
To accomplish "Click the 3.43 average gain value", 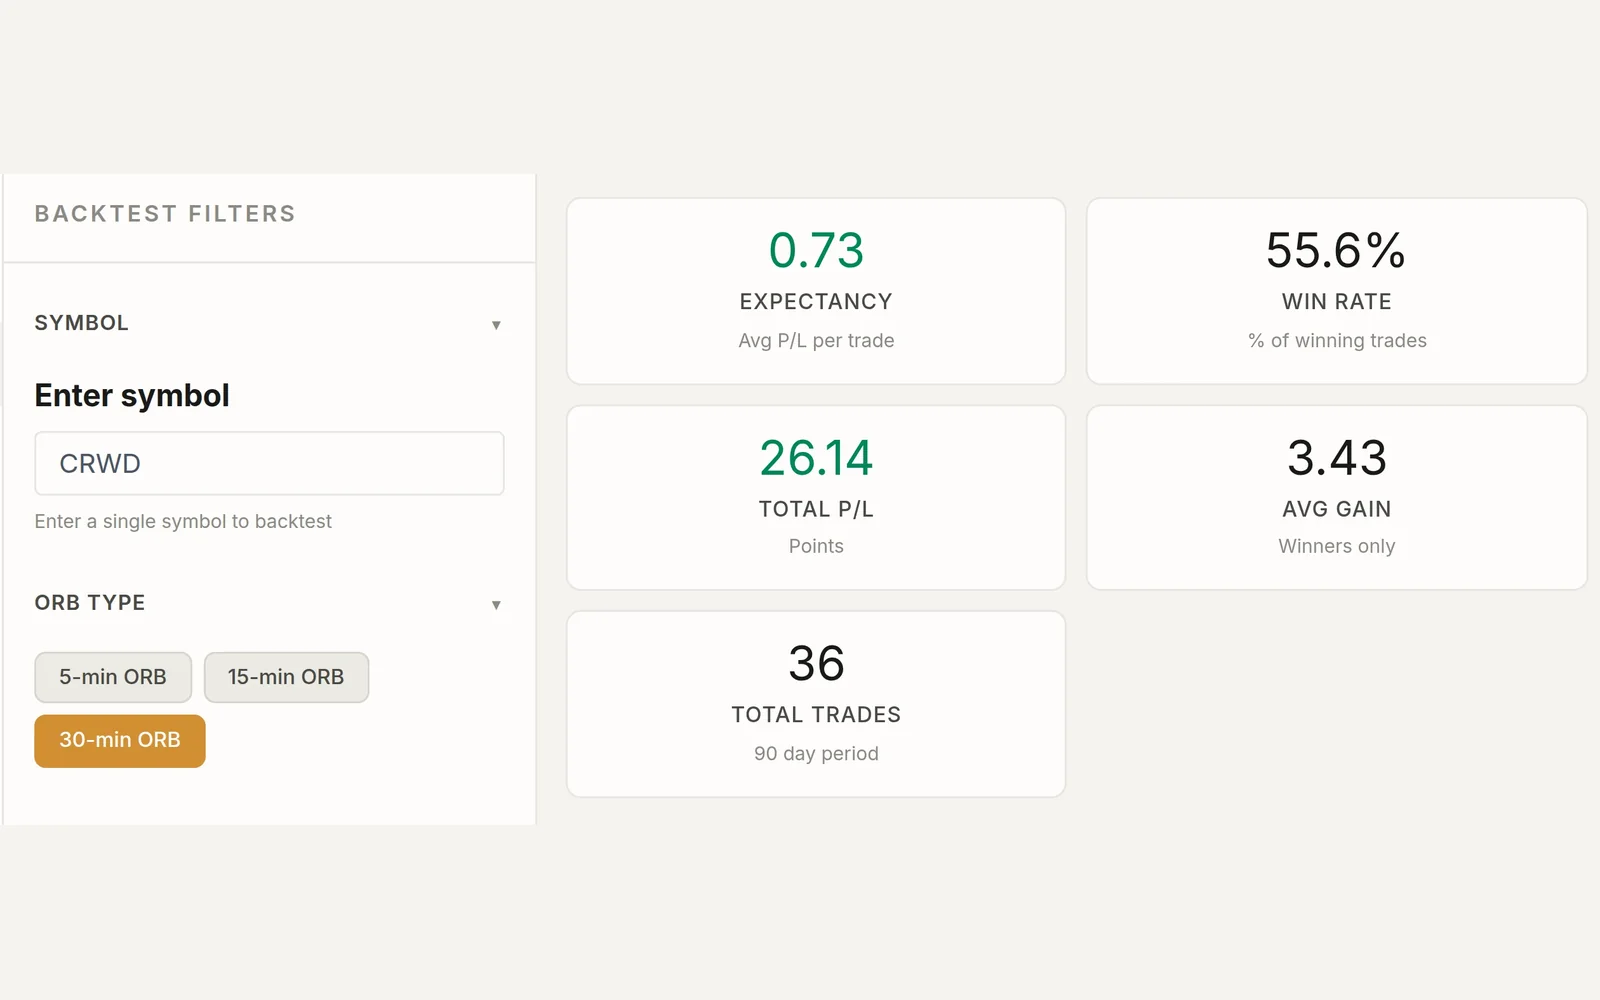I will click(x=1337, y=458).
